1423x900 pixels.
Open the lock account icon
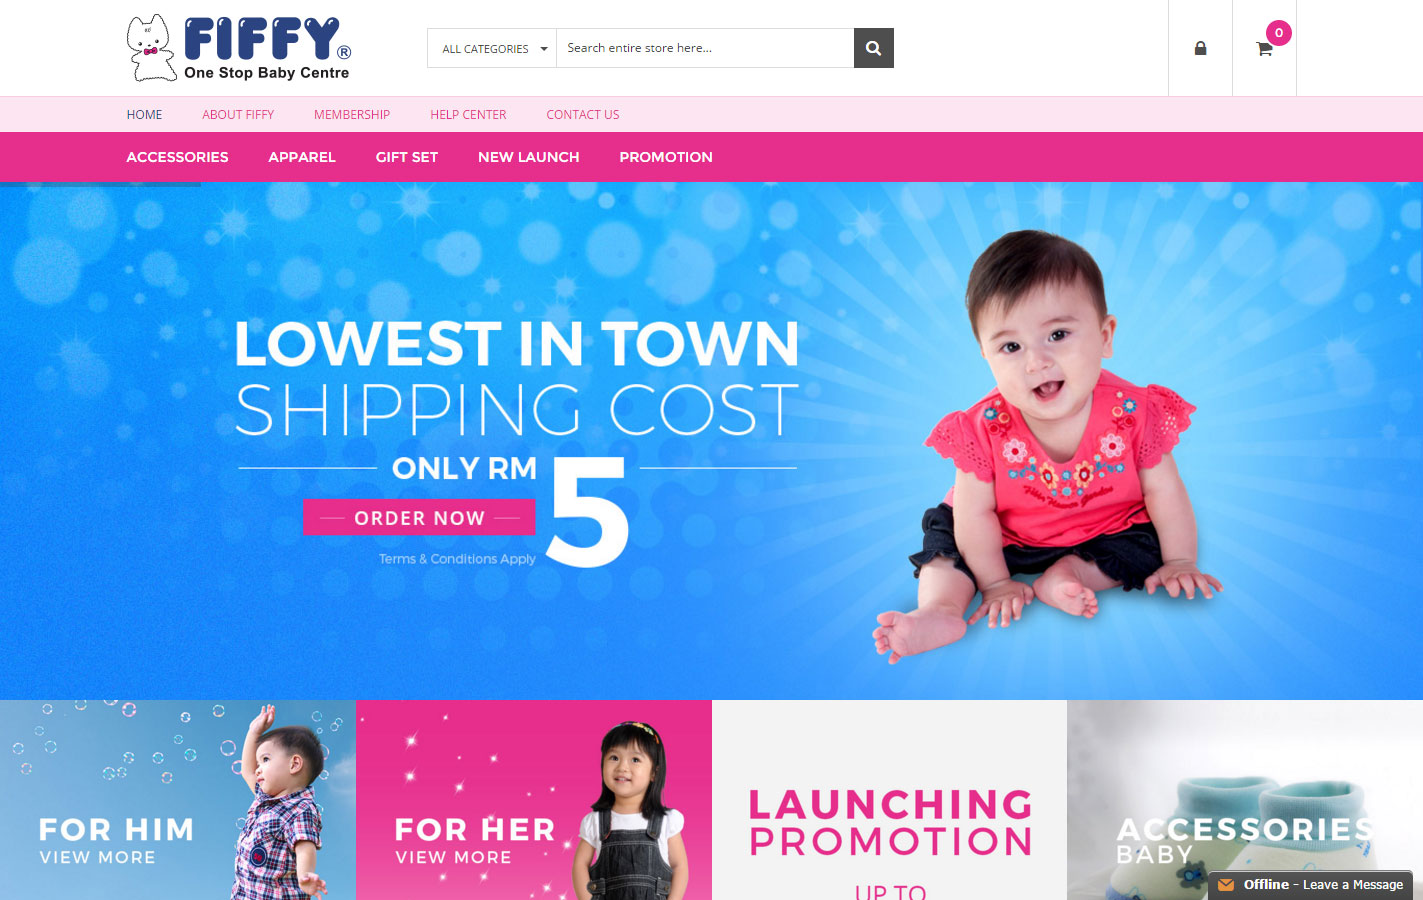point(1200,48)
